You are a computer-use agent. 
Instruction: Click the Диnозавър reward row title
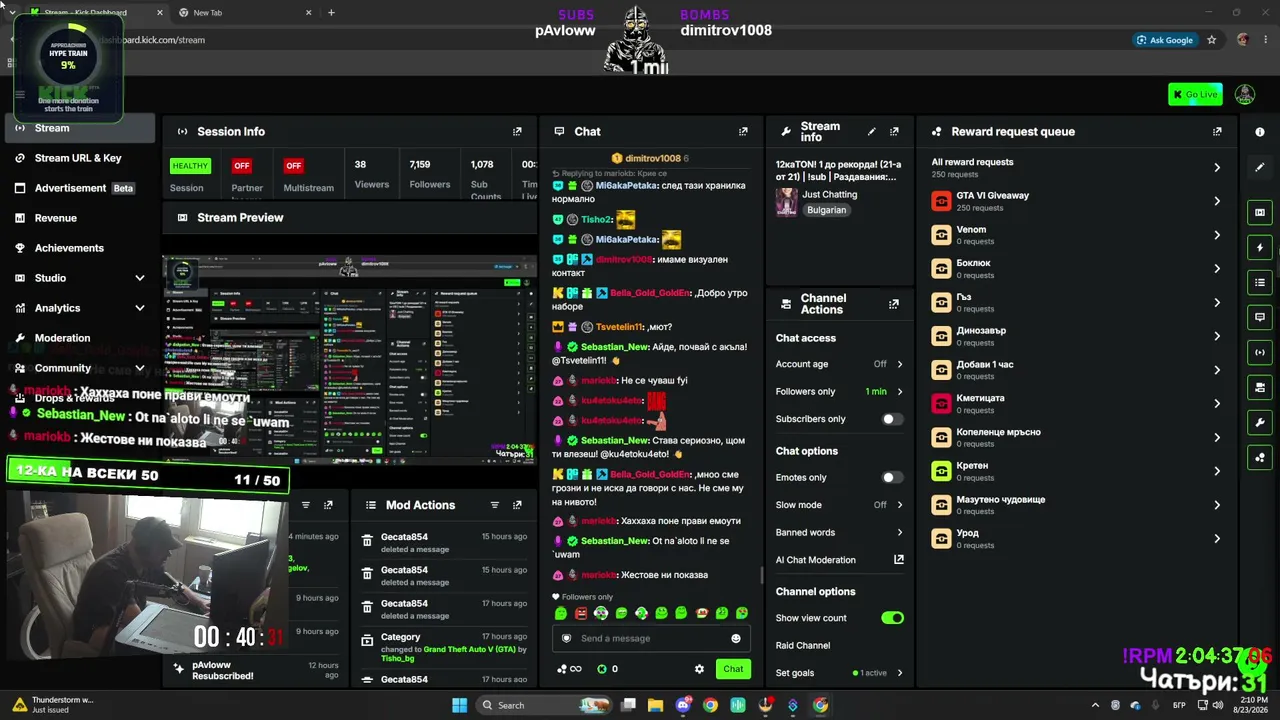click(x=981, y=331)
